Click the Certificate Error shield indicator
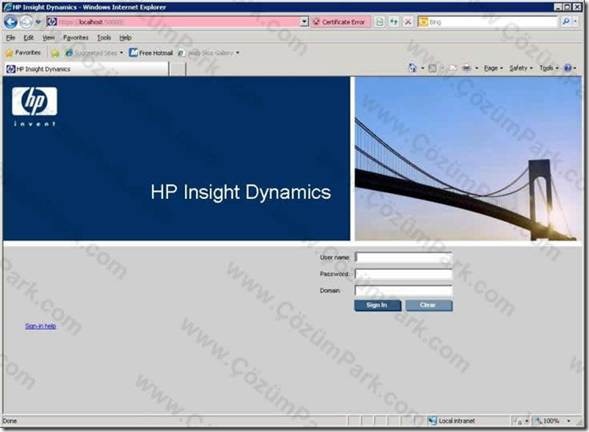Viewport: 589px width, 432px height. tap(340, 22)
